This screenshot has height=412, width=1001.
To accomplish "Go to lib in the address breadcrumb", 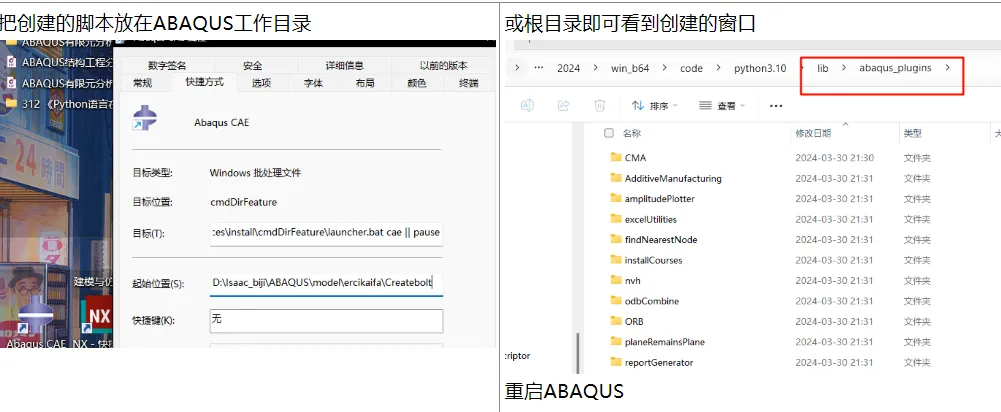I will (x=823, y=68).
